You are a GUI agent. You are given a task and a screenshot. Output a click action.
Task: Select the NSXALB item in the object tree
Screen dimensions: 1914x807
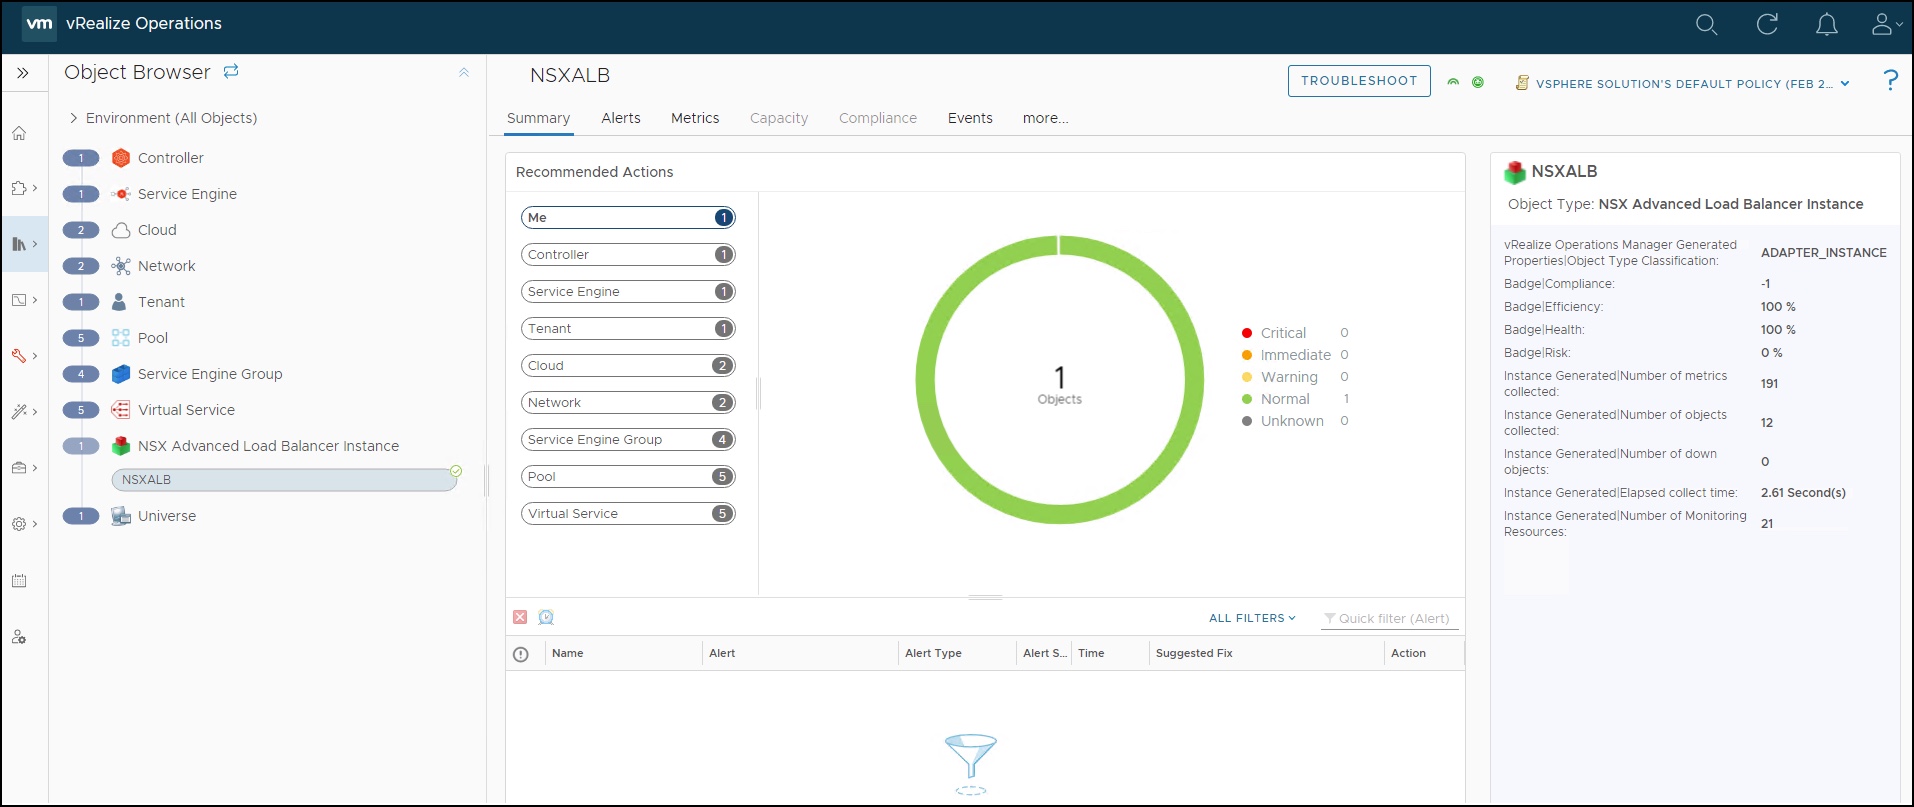point(284,480)
